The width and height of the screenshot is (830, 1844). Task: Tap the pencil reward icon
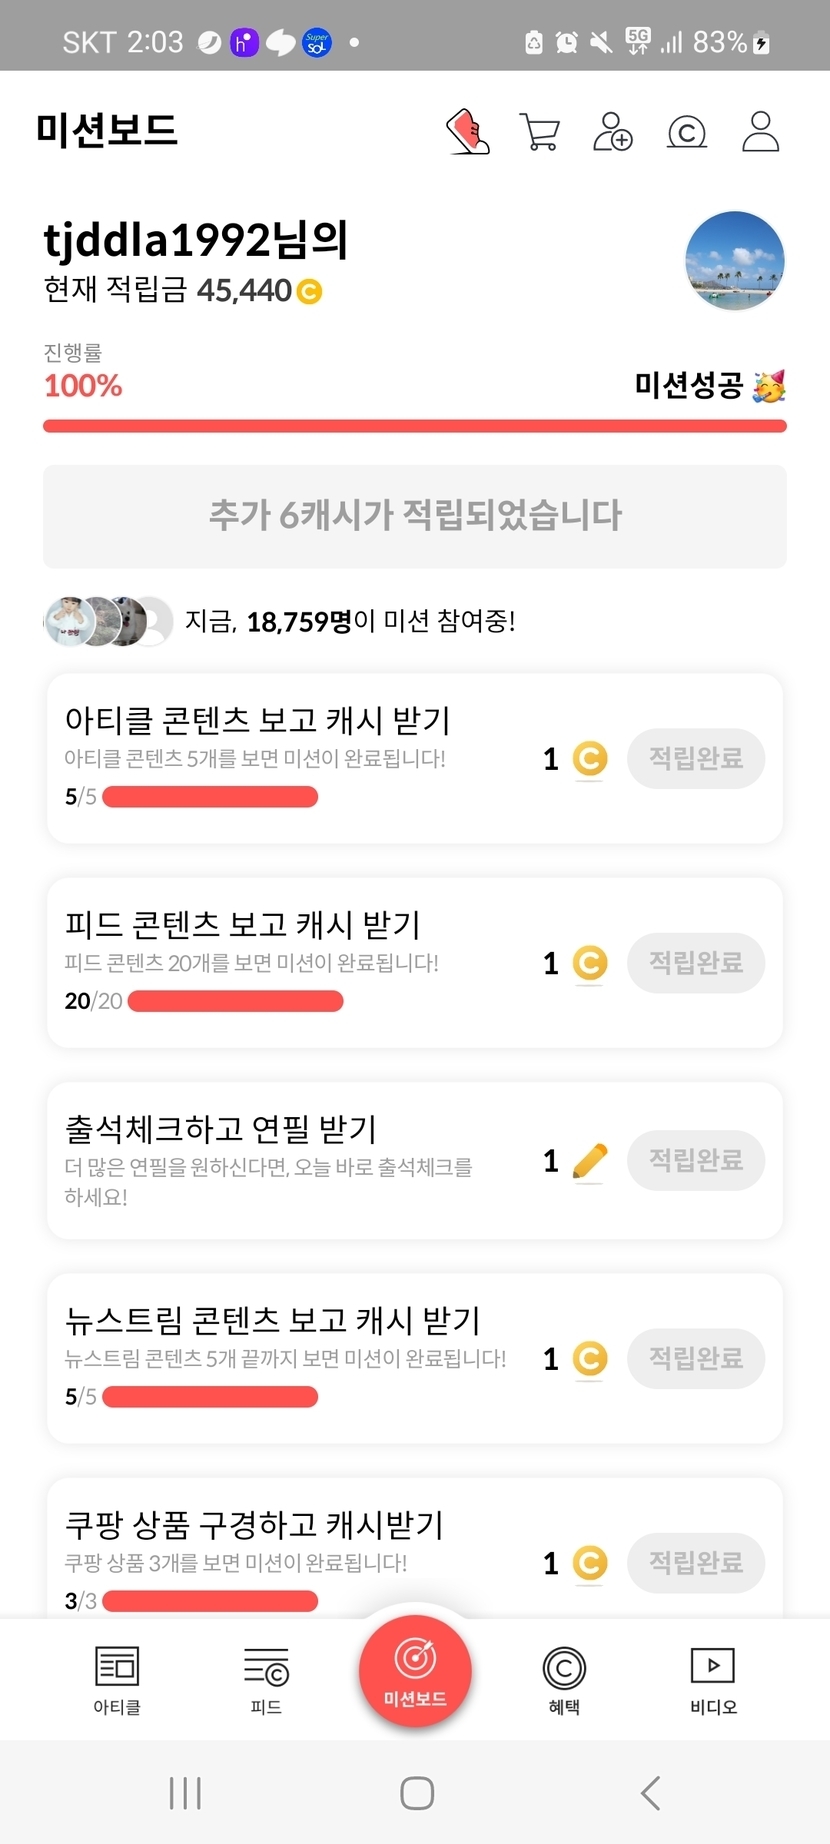[x=590, y=1161]
